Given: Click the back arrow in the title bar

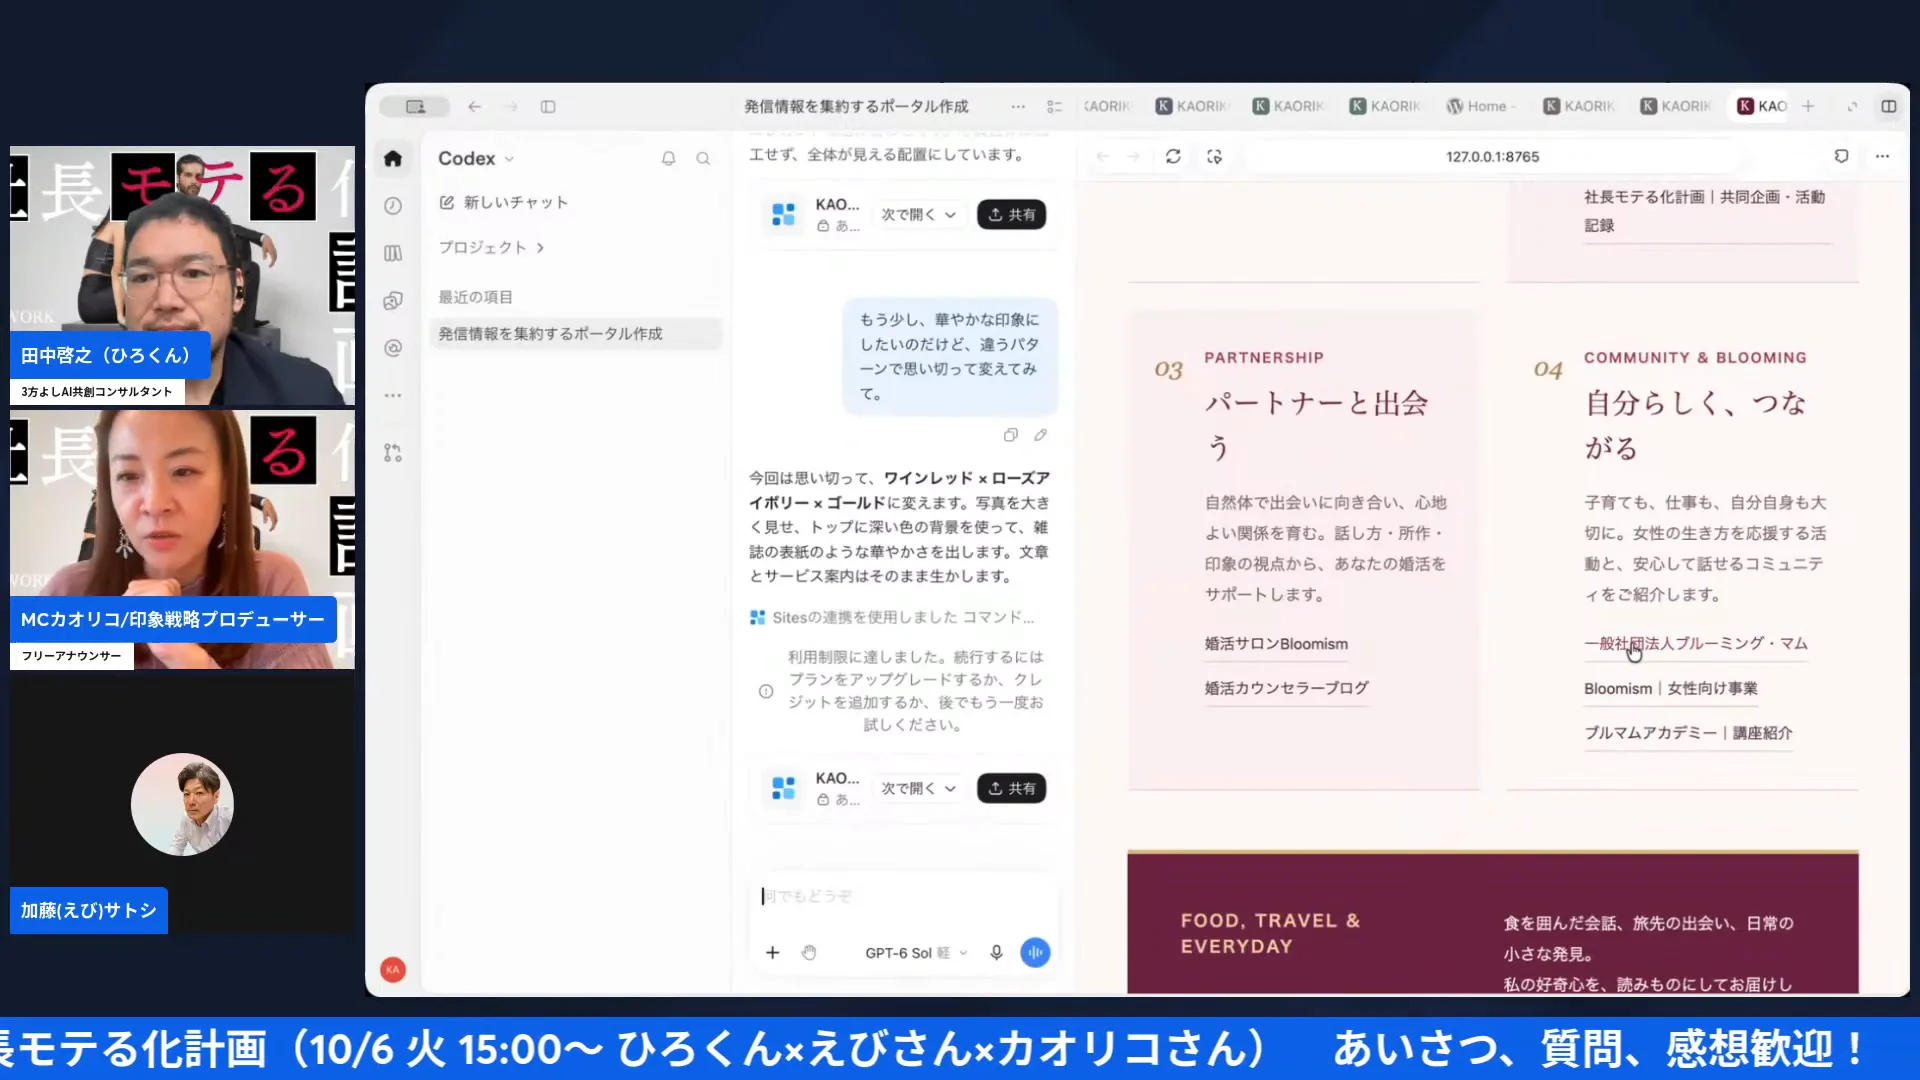Looking at the screenshot, I should tap(475, 106).
